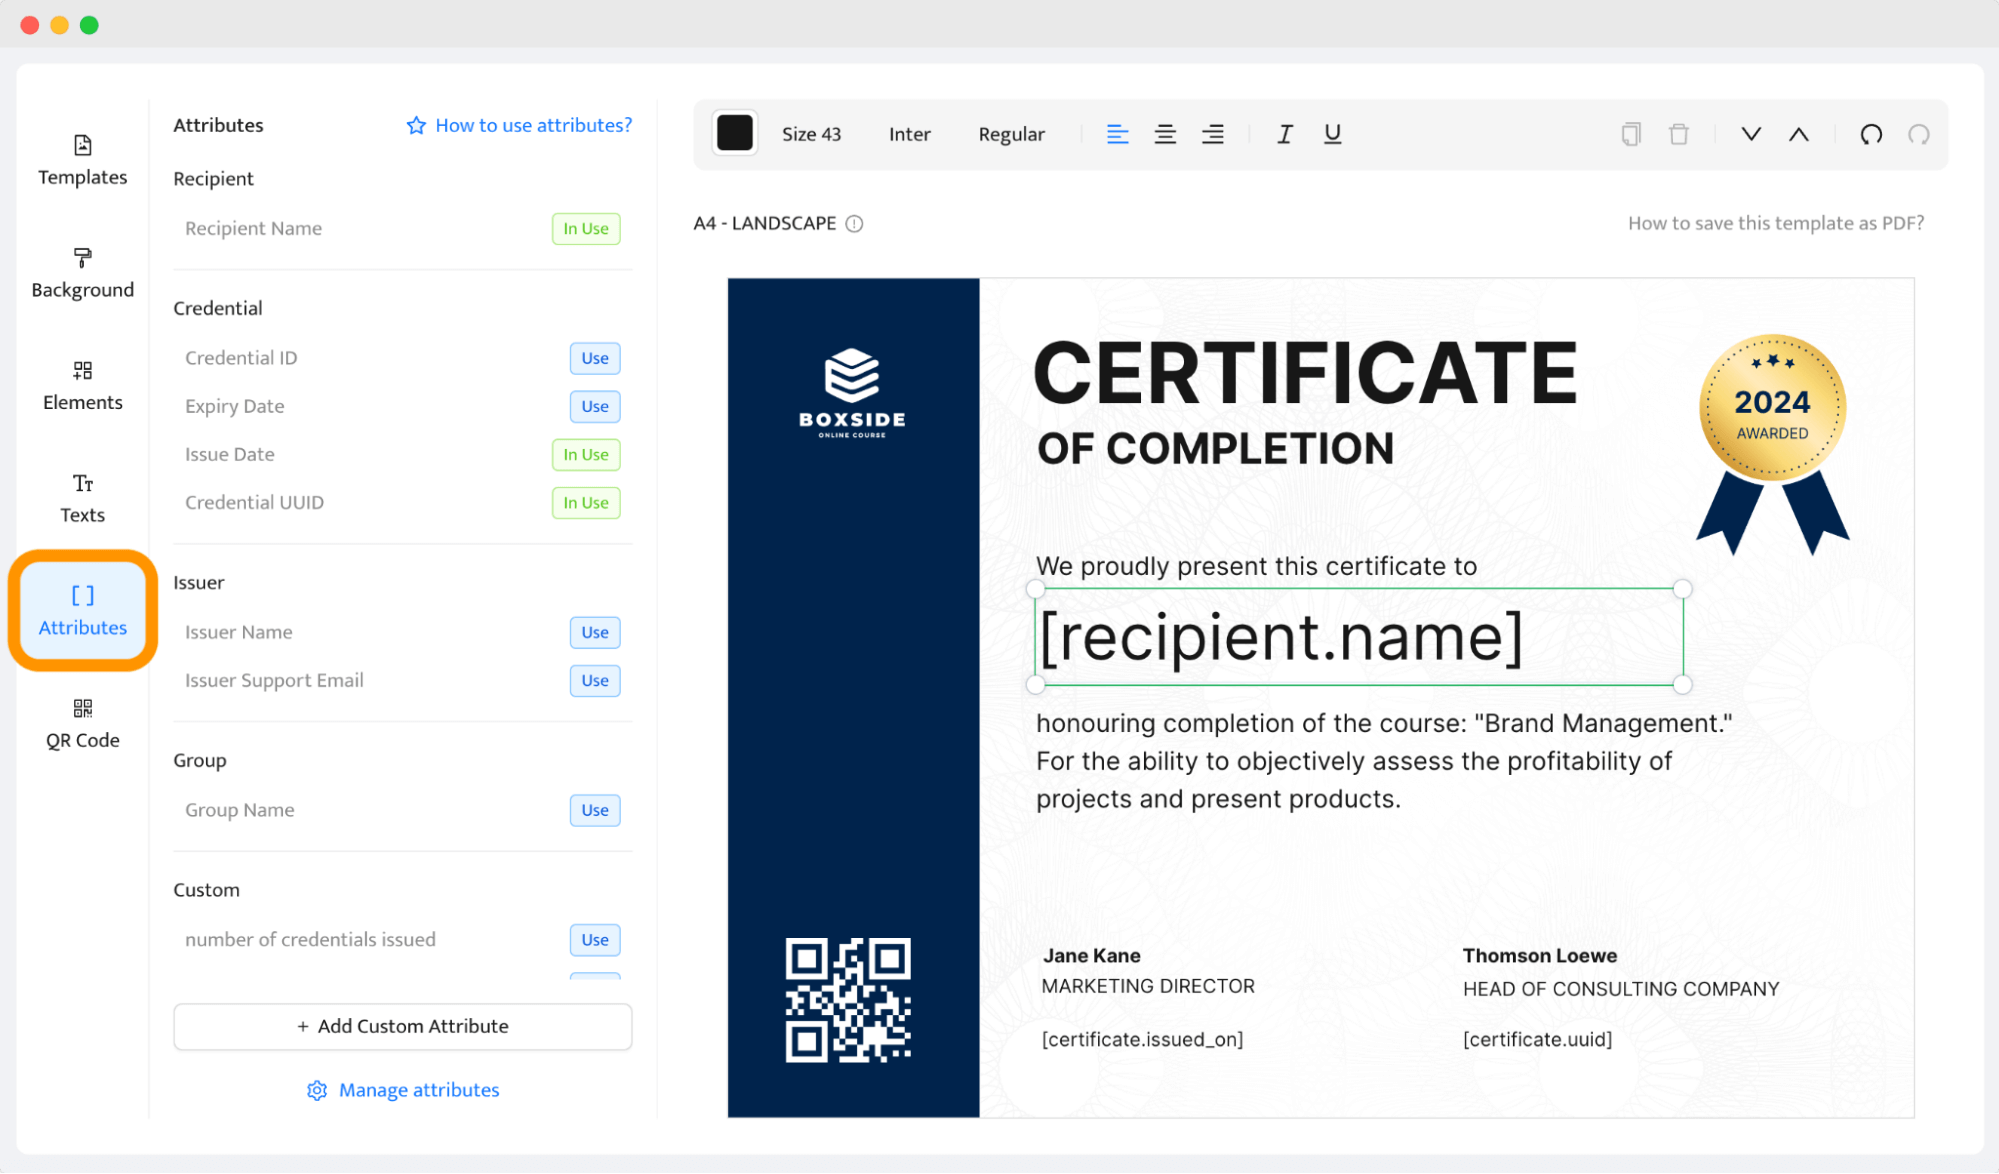
Task: Select 'We proudly present this certificate to' text
Action: click(x=1256, y=566)
